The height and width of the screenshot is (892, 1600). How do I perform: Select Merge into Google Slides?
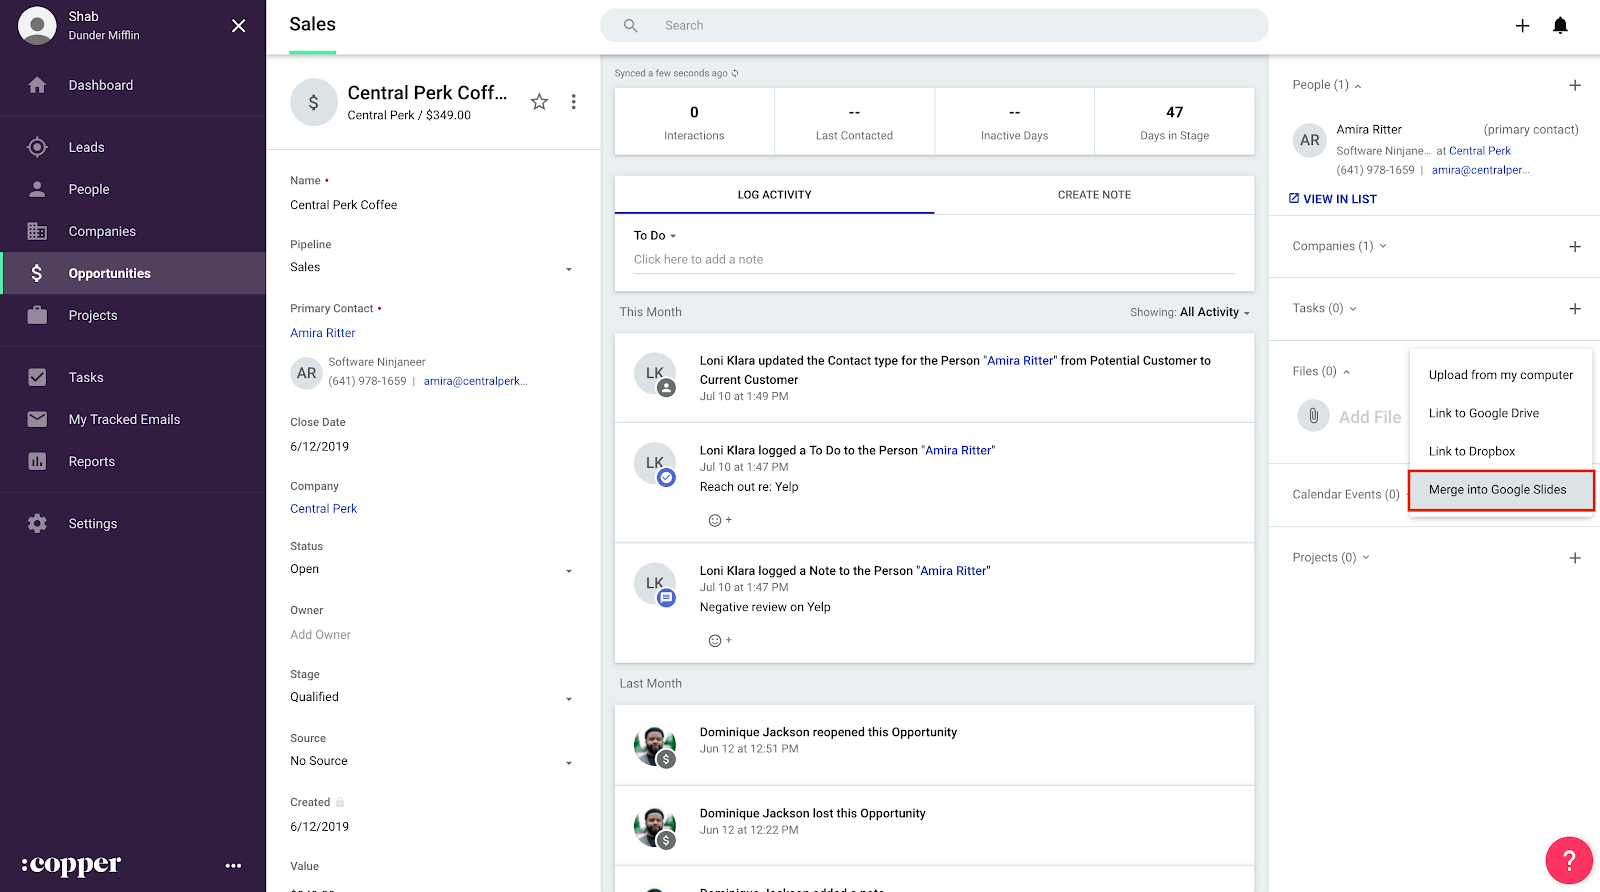pyautogui.click(x=1500, y=490)
